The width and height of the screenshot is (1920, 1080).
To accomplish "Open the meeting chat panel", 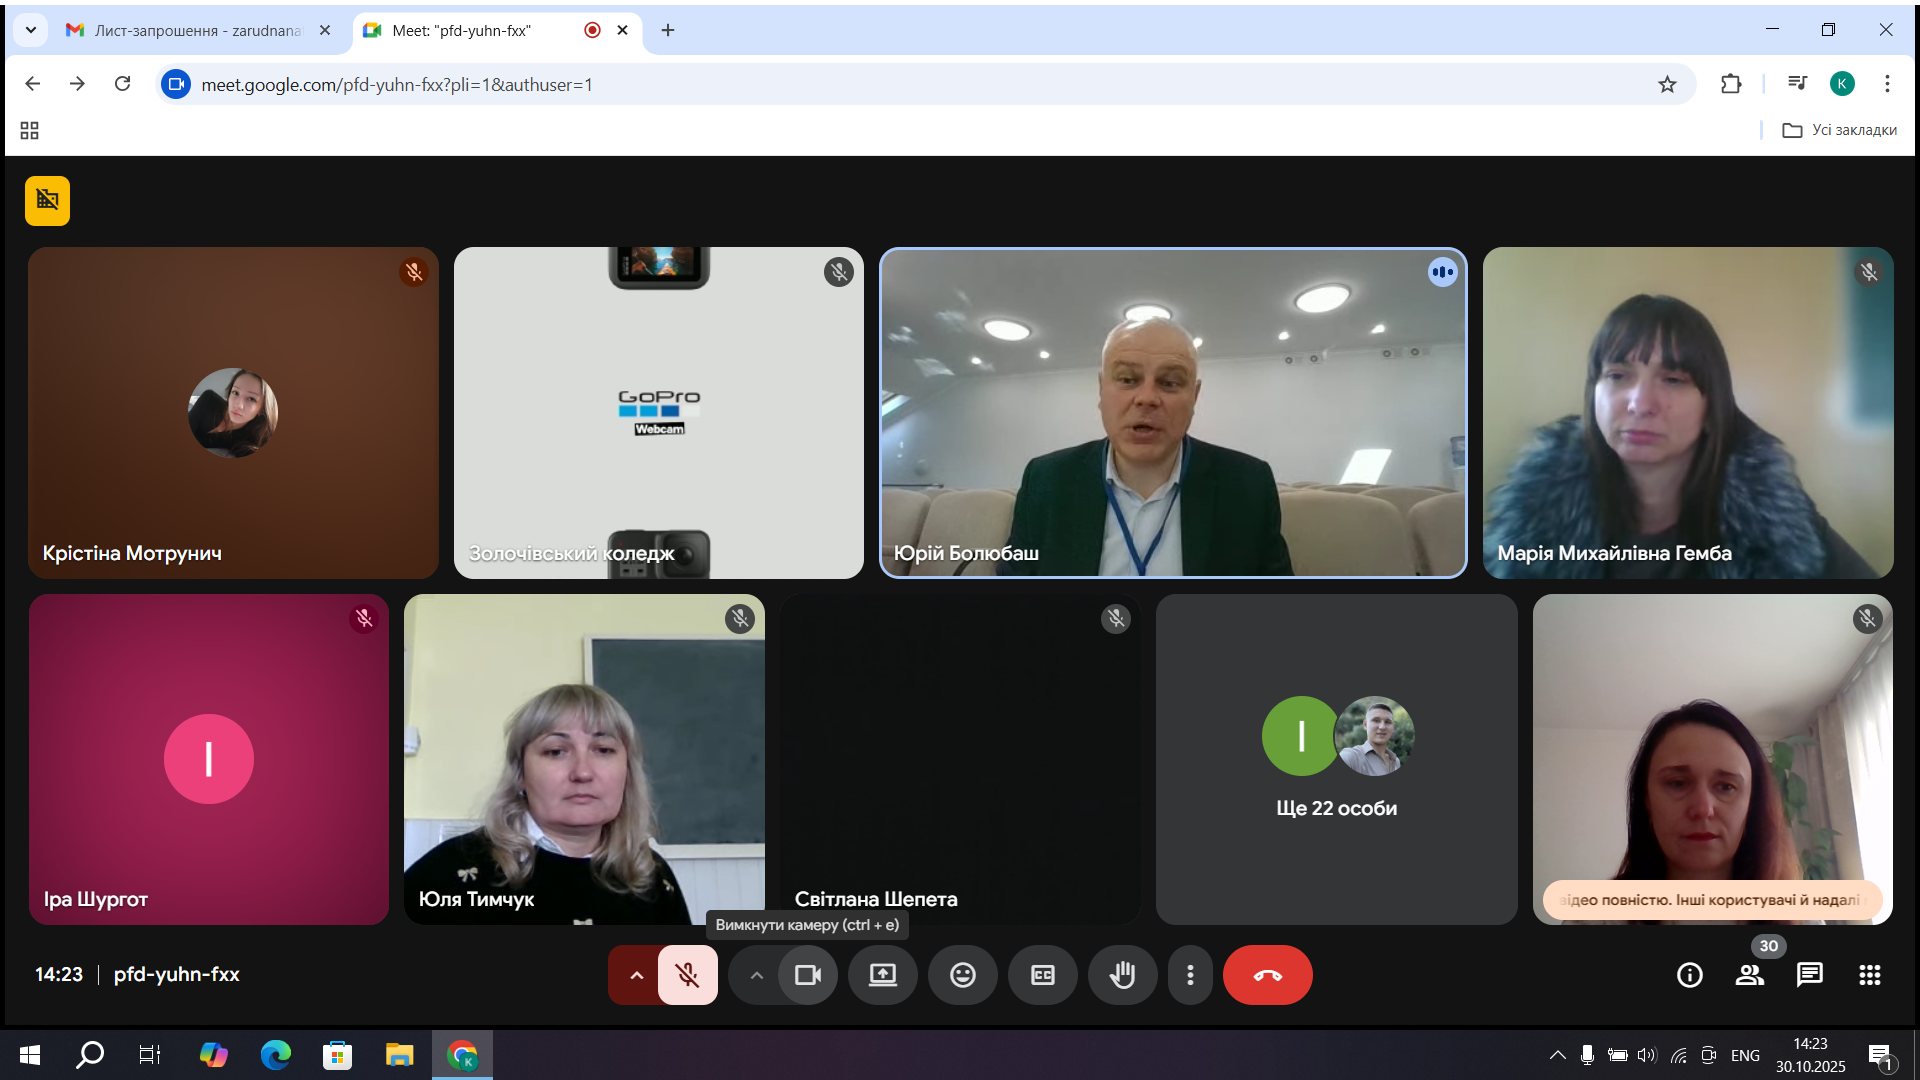I will [1809, 975].
